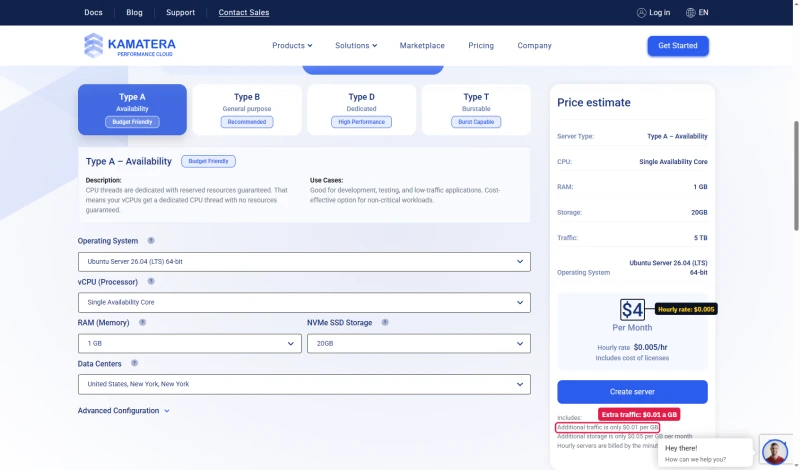Click the Traffic 5 TB value

point(701,238)
